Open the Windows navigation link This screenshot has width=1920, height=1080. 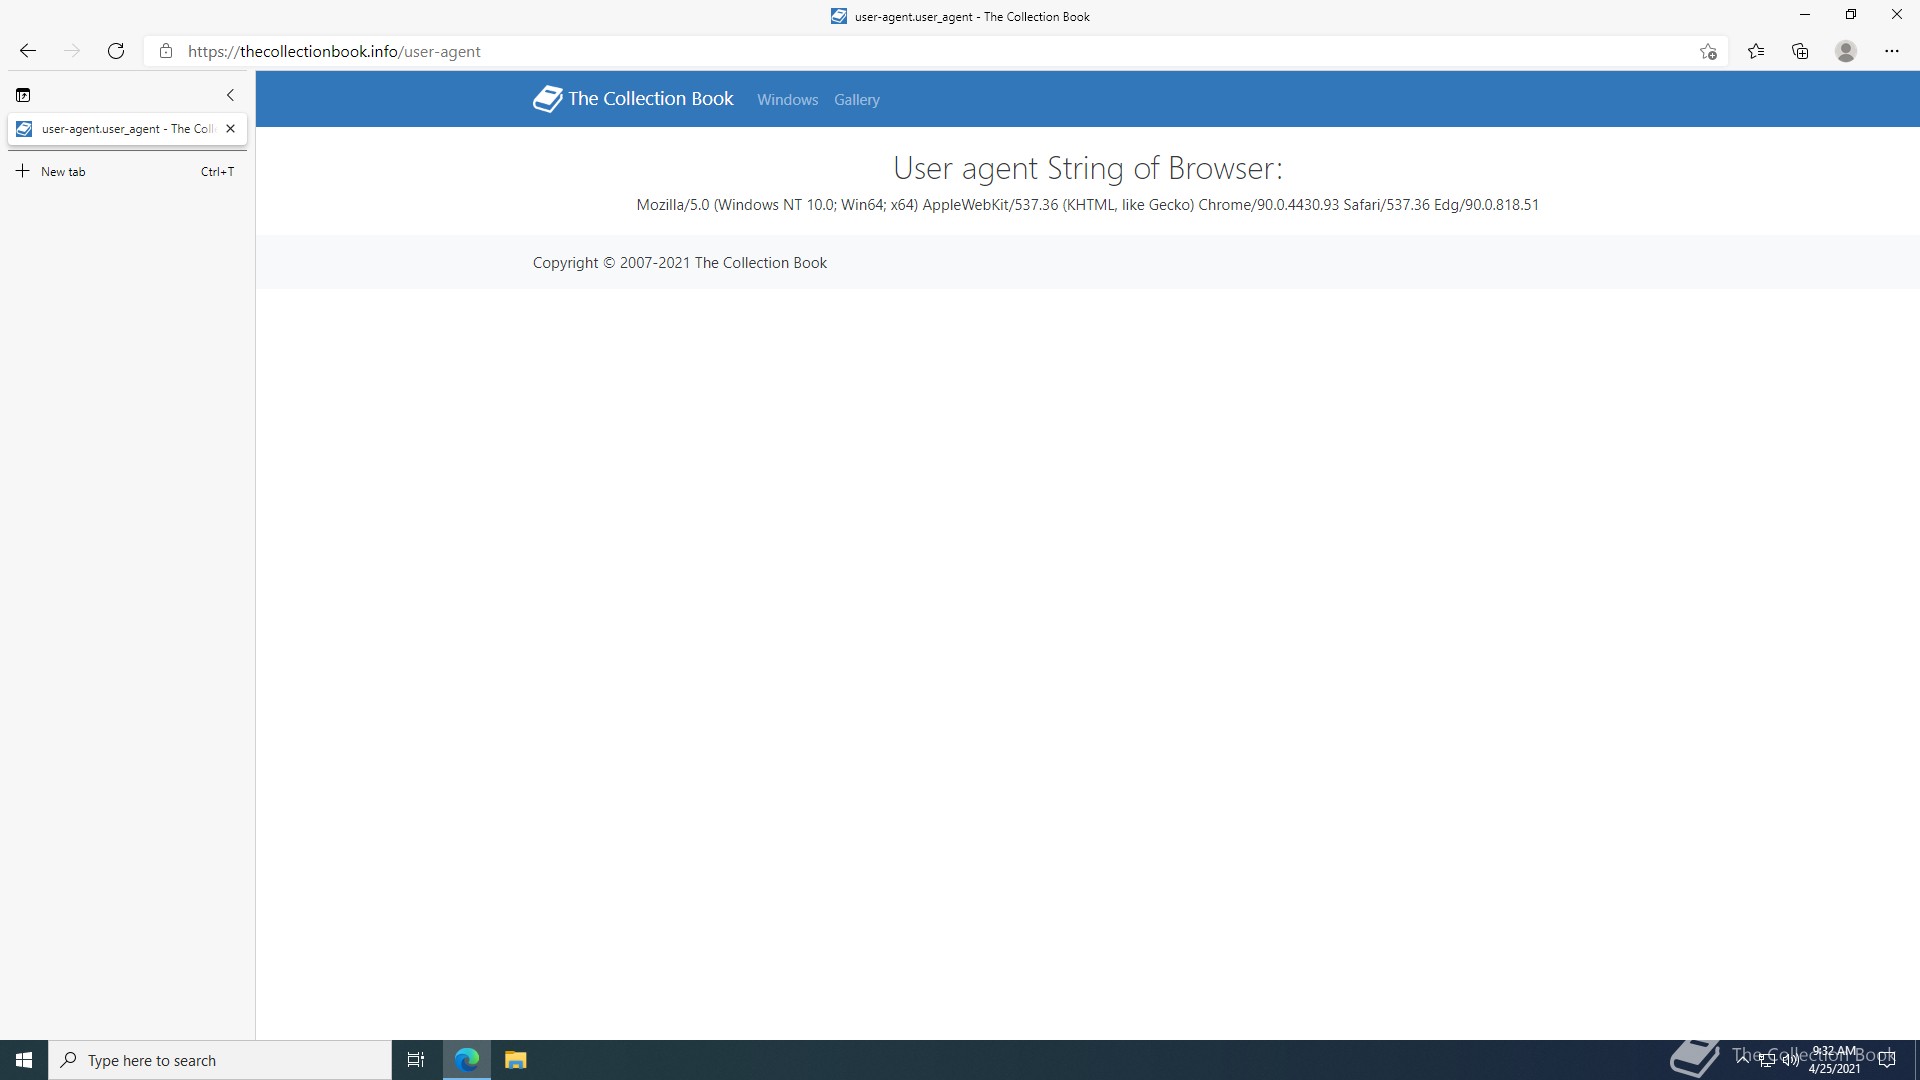[x=787, y=100]
